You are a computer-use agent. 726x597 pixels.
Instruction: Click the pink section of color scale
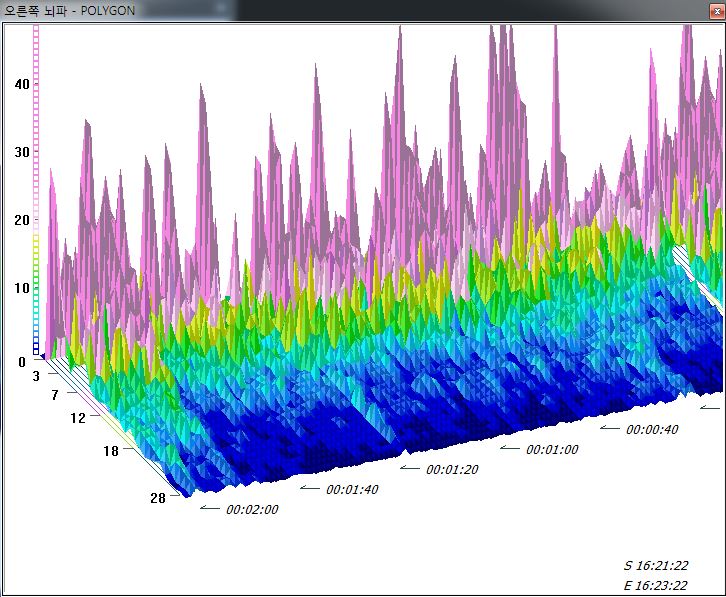click(x=37, y=120)
